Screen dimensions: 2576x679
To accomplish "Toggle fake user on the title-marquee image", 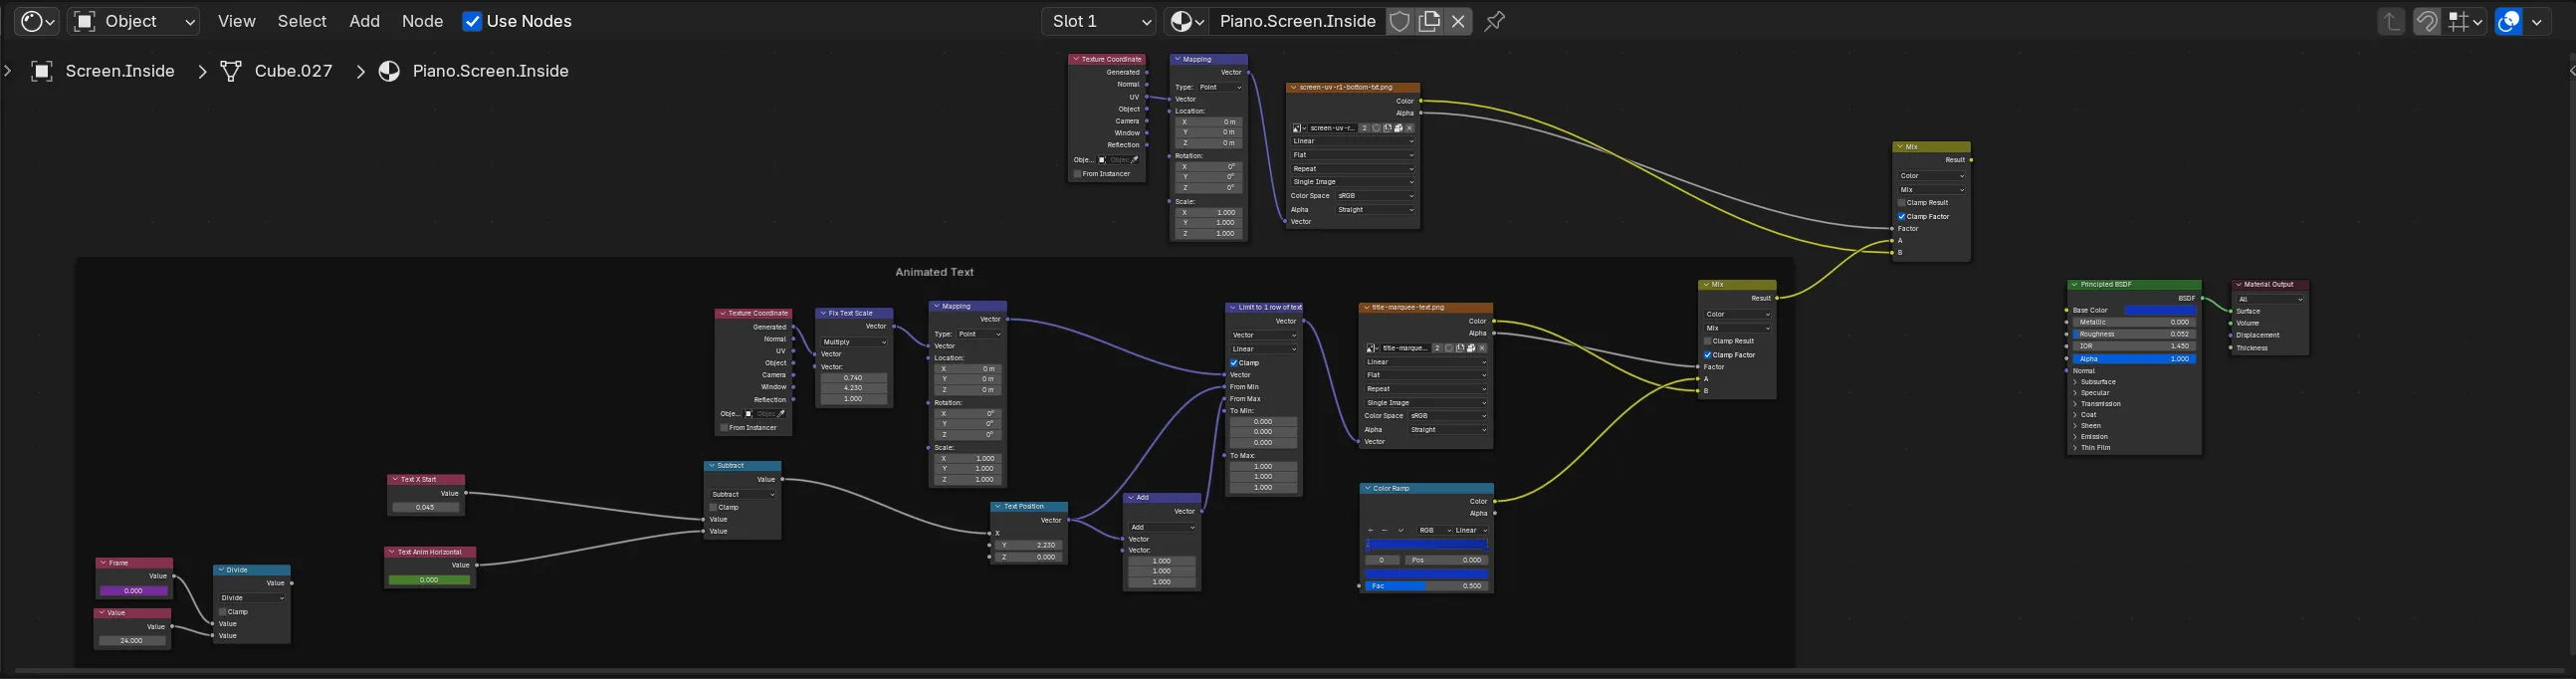I will coord(1449,348).
